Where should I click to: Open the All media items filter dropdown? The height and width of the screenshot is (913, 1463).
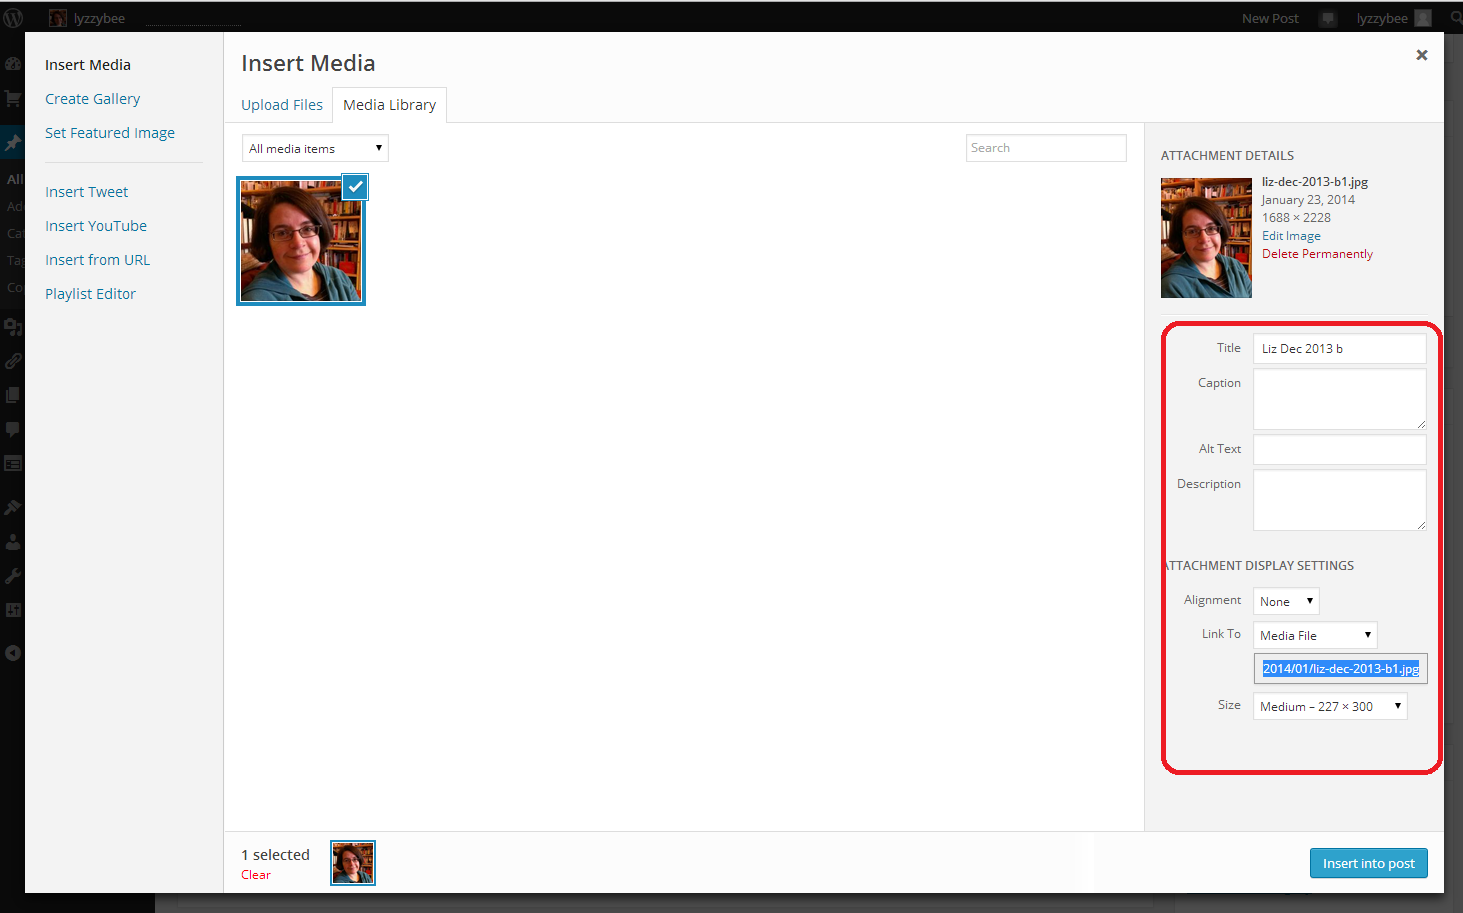pos(315,148)
